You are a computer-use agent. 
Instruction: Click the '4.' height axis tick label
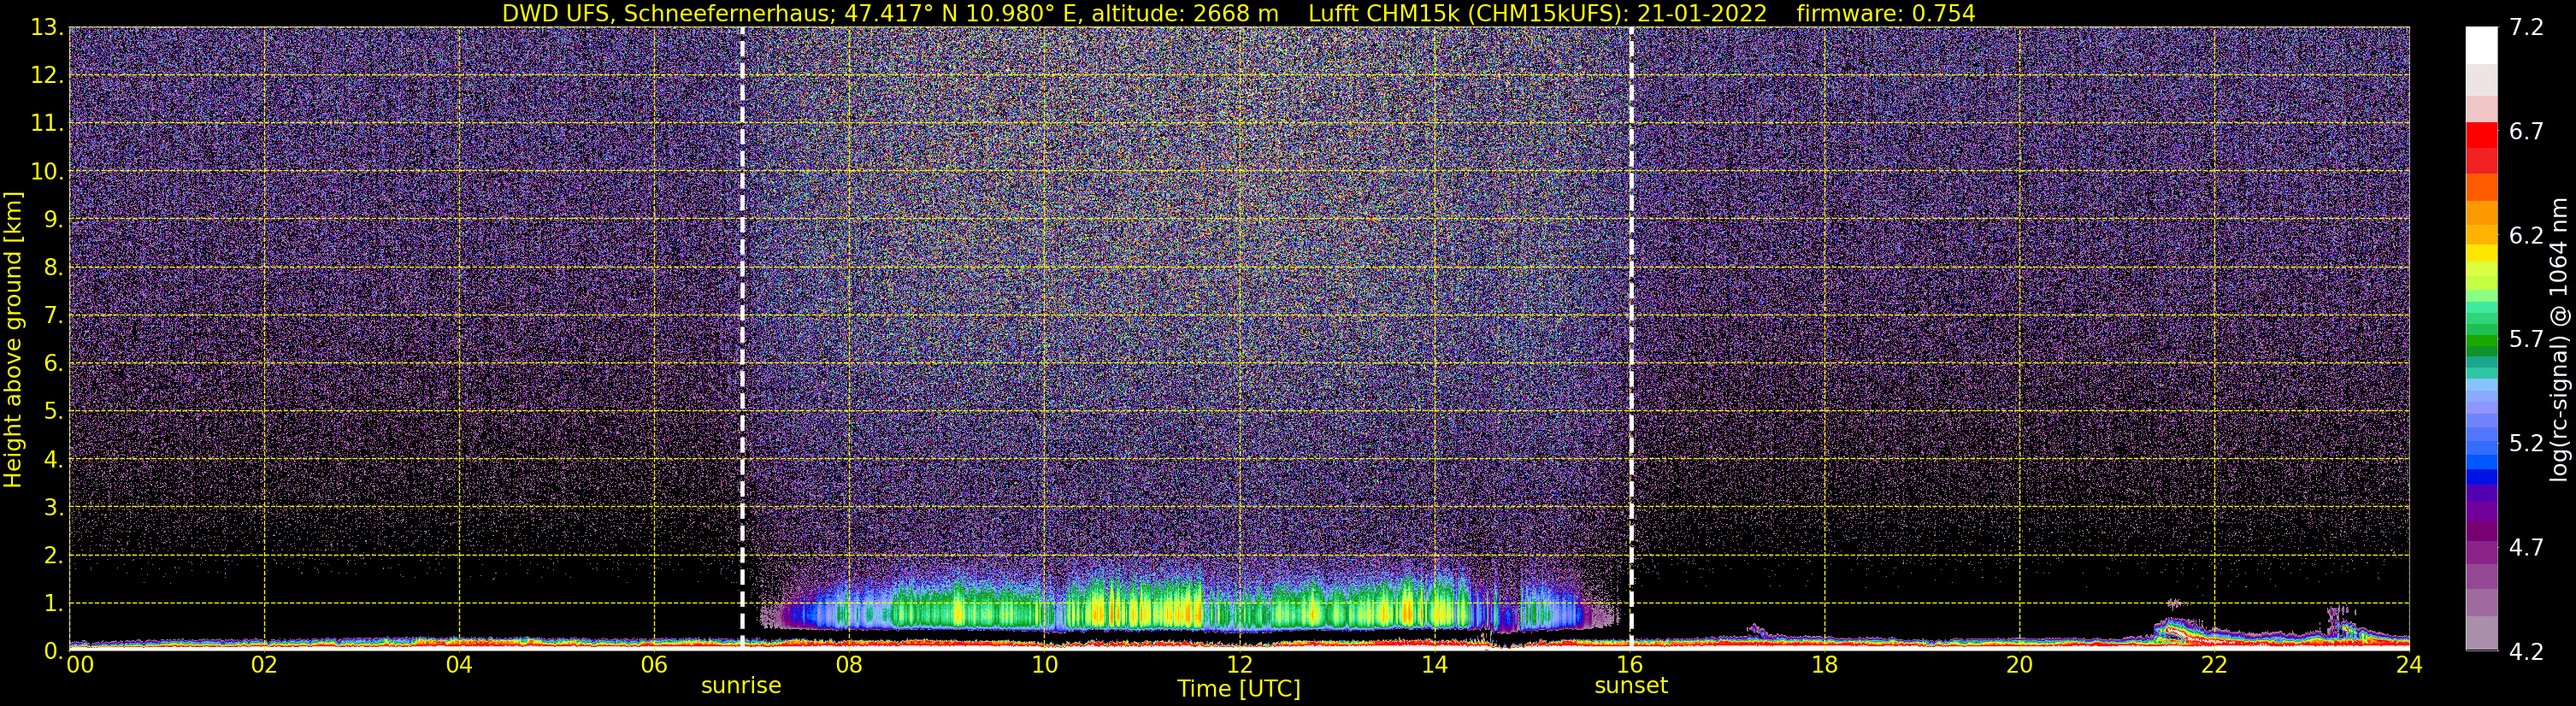(53, 459)
